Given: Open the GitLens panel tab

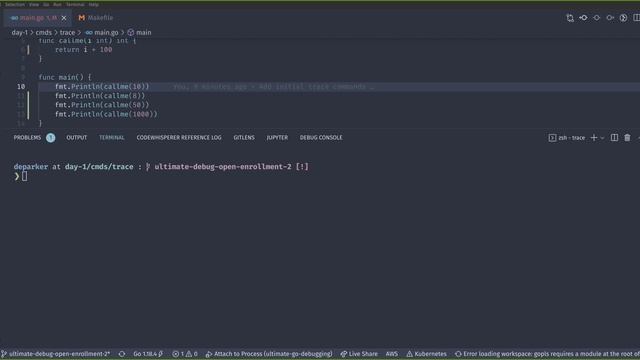Looking at the screenshot, I should coord(244,138).
